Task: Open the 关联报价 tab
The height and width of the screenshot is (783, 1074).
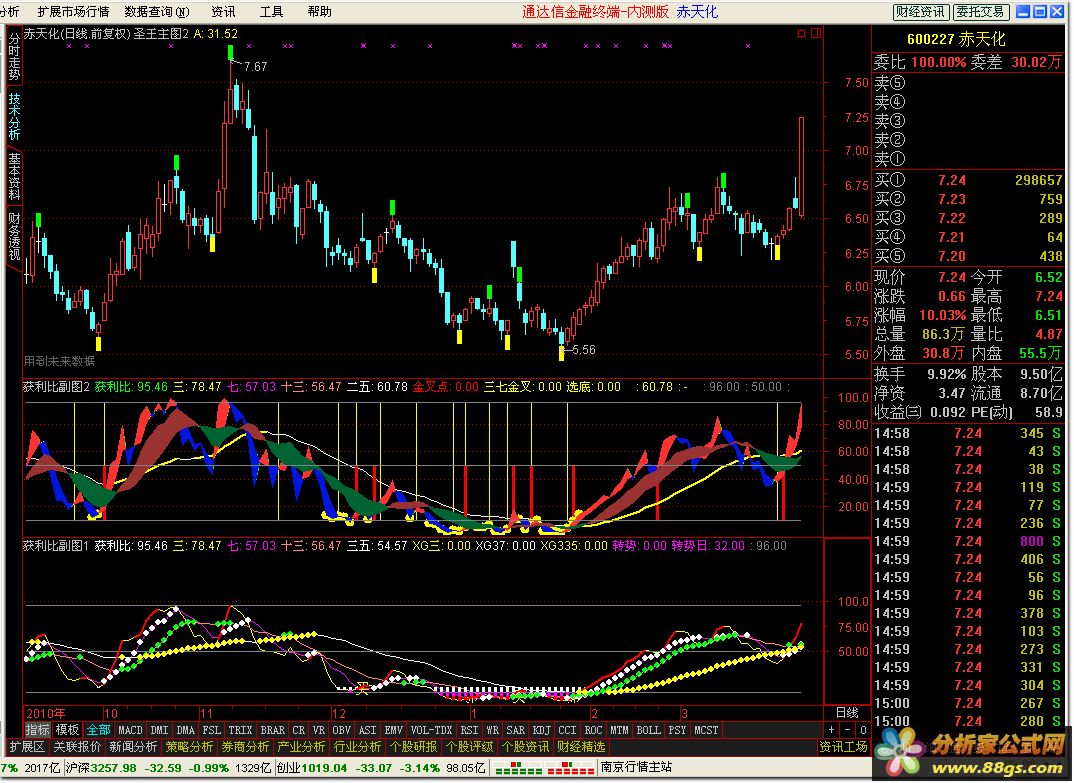Action: [77, 747]
